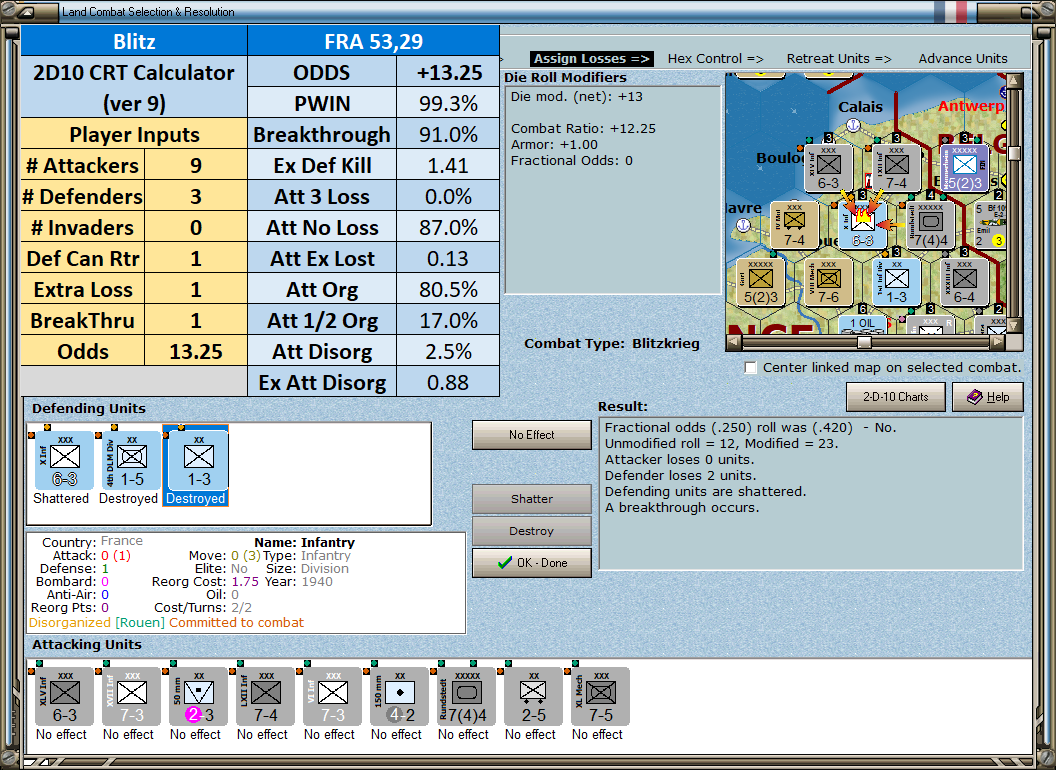Go to the Advance Units step
Viewport: 1056px width, 770px height.
(x=963, y=59)
